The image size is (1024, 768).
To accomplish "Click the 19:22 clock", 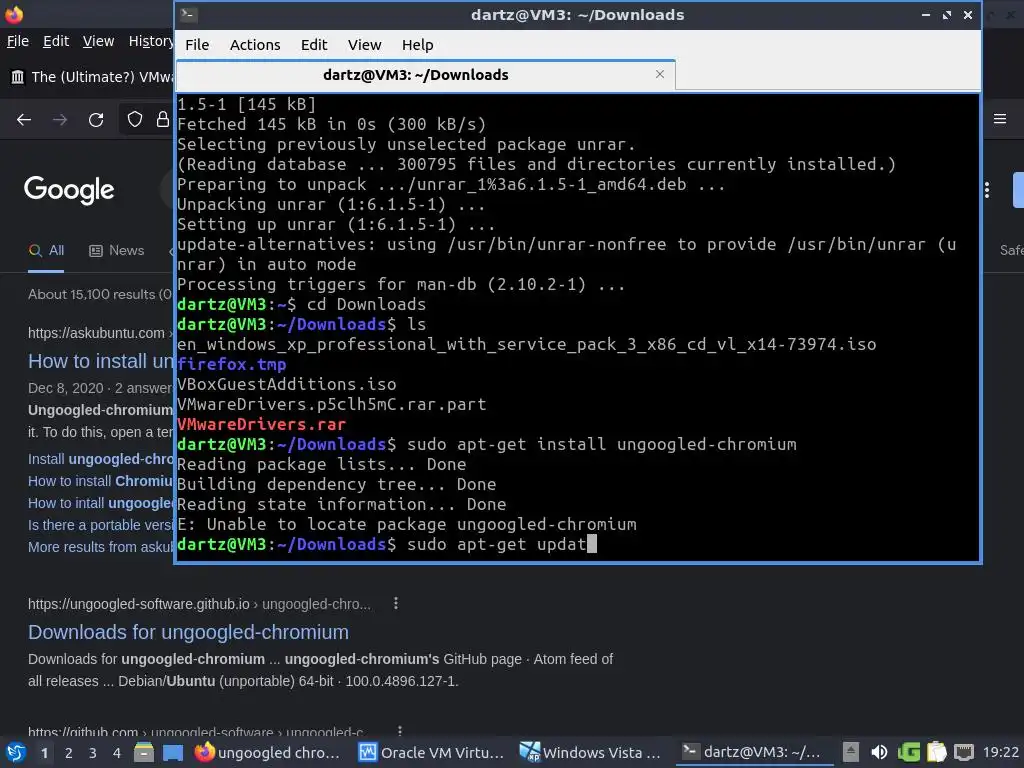I will click(x=1000, y=752).
